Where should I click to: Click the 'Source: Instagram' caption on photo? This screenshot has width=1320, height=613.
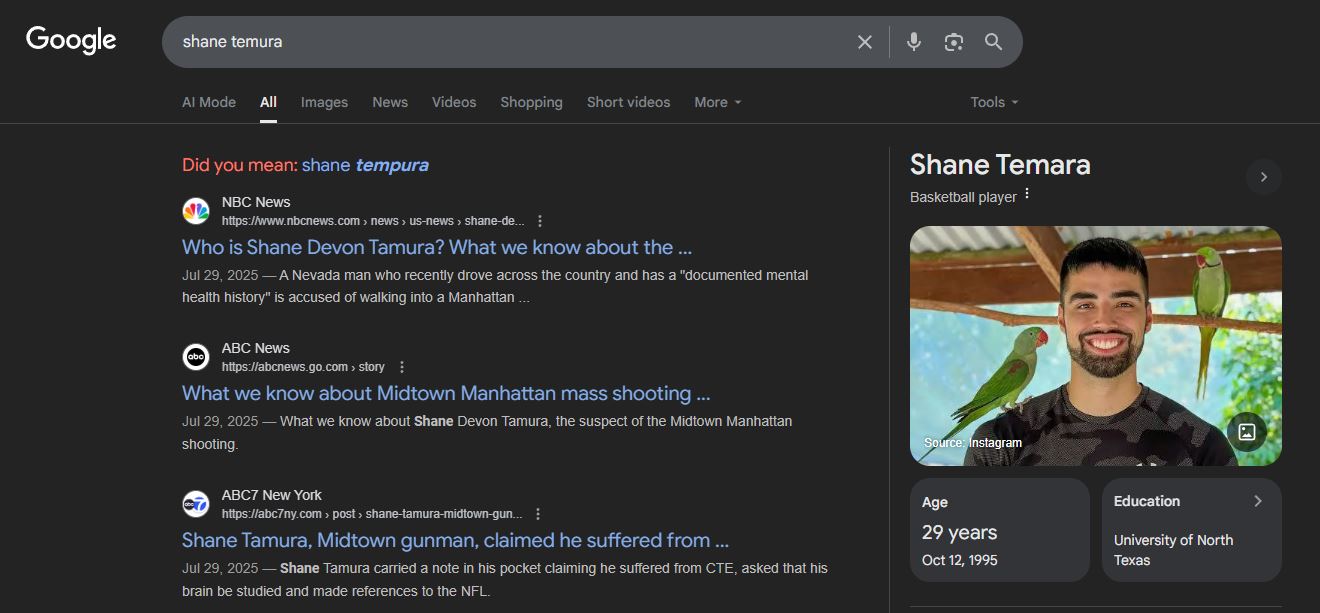click(973, 443)
